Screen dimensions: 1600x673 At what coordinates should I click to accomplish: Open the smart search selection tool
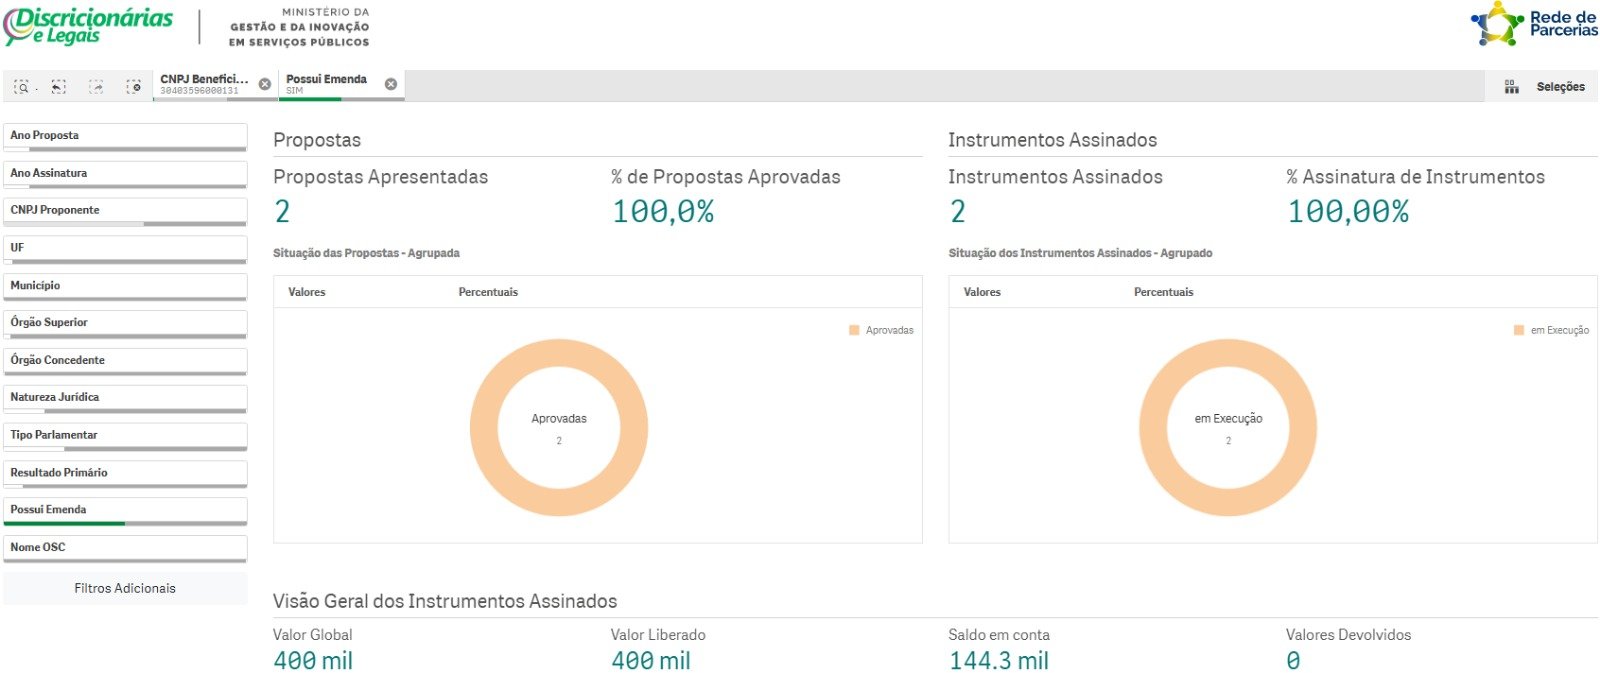point(21,87)
